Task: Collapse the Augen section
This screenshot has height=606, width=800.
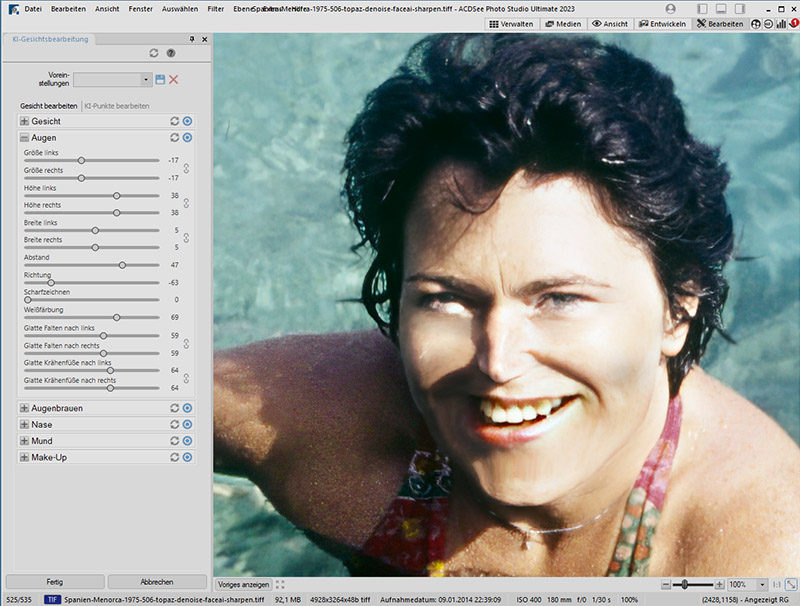Action: pos(24,137)
